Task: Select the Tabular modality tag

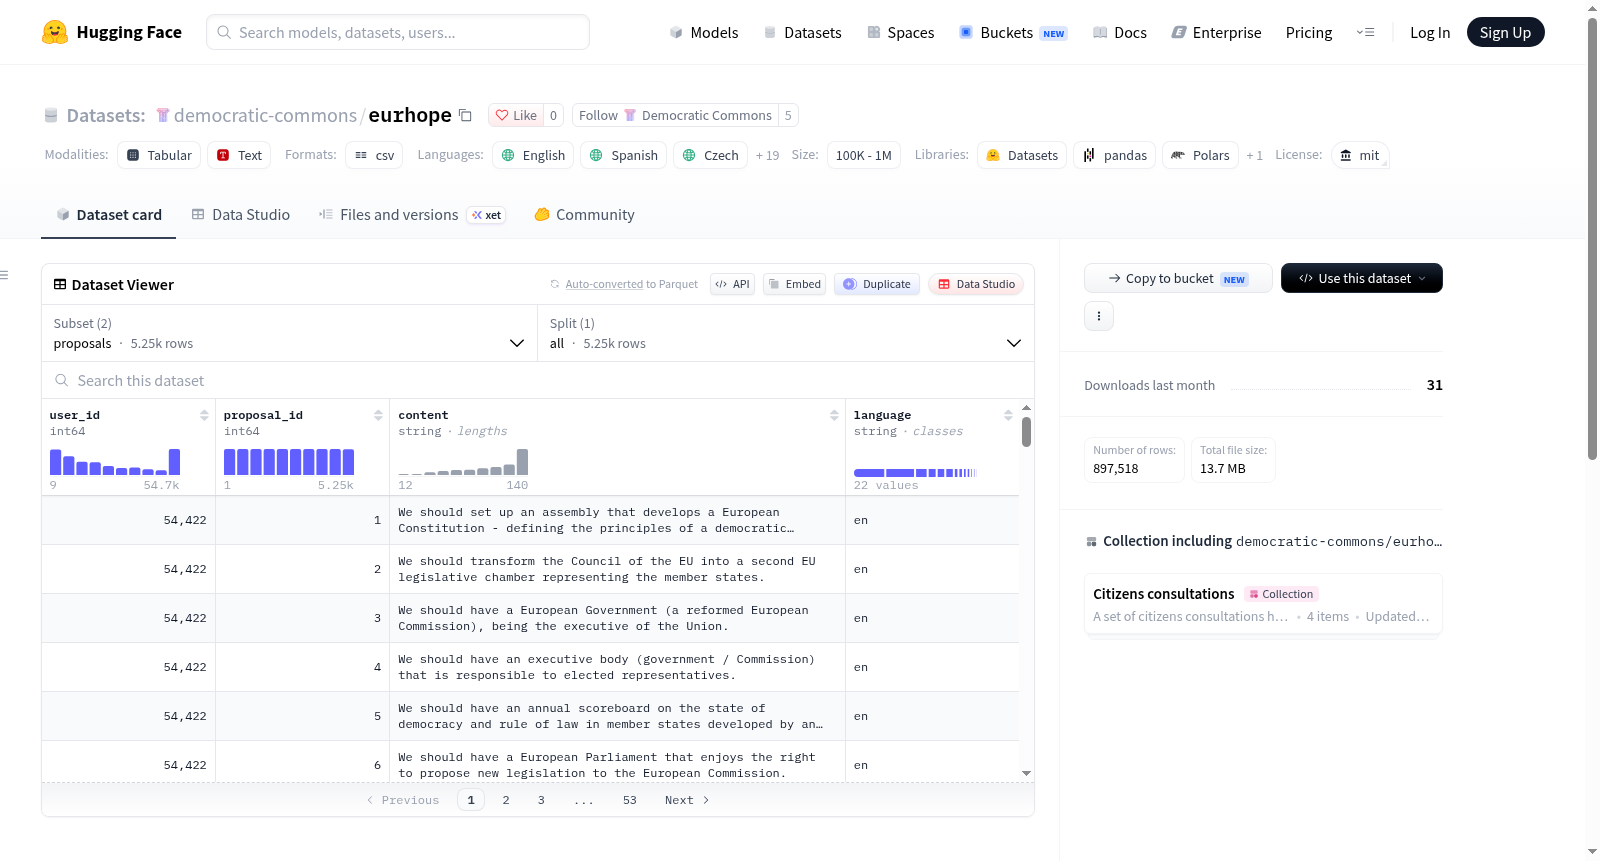Action: click(x=159, y=155)
